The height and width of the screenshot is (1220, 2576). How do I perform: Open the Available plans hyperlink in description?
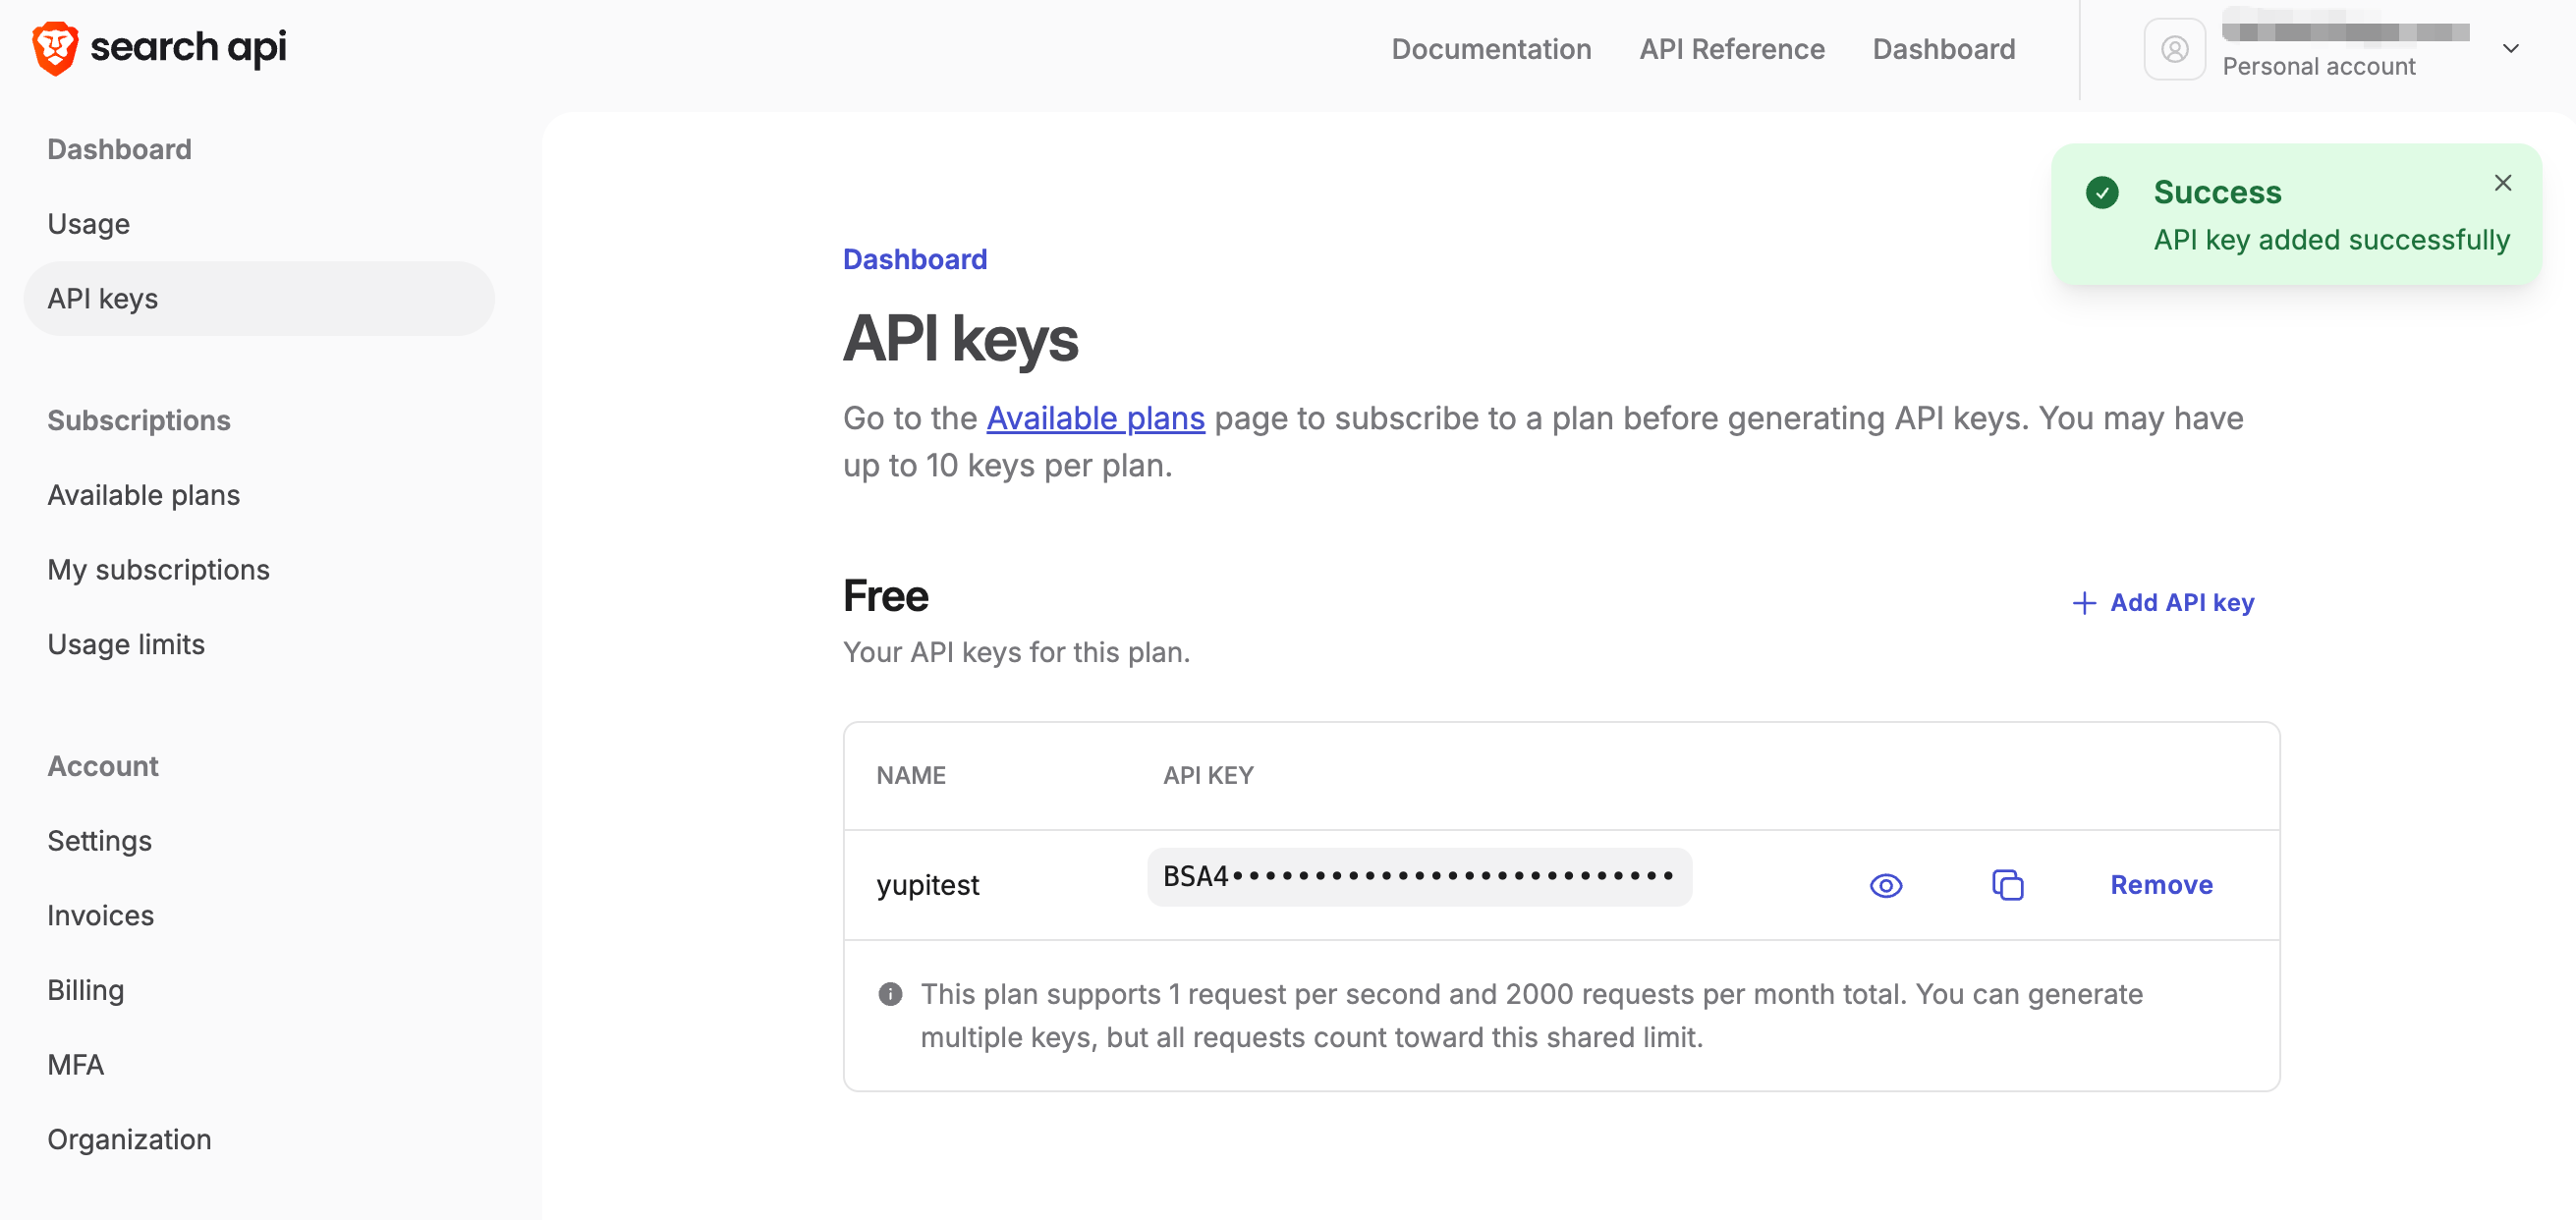[1095, 418]
